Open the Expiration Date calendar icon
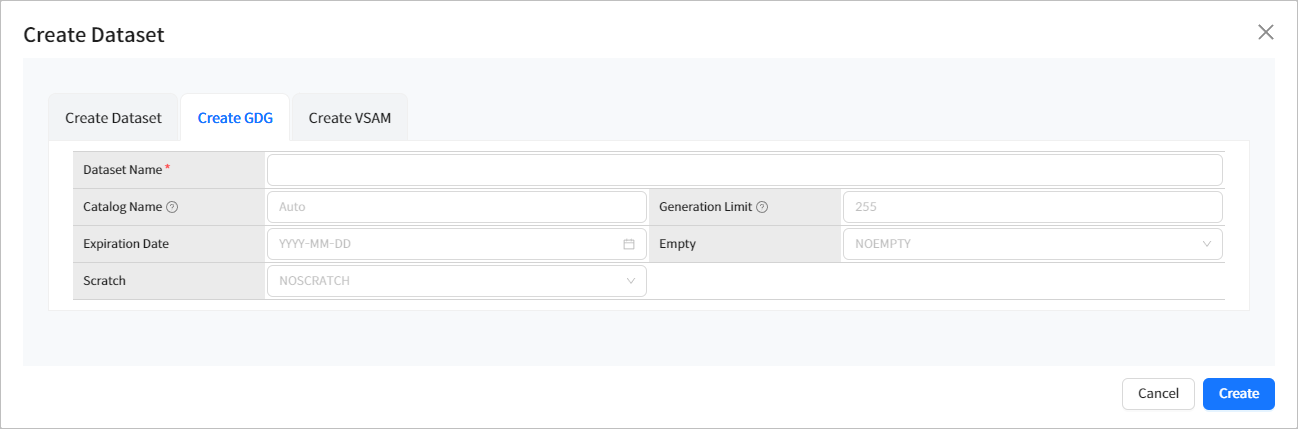Viewport: 1298px width, 429px height. click(x=629, y=244)
